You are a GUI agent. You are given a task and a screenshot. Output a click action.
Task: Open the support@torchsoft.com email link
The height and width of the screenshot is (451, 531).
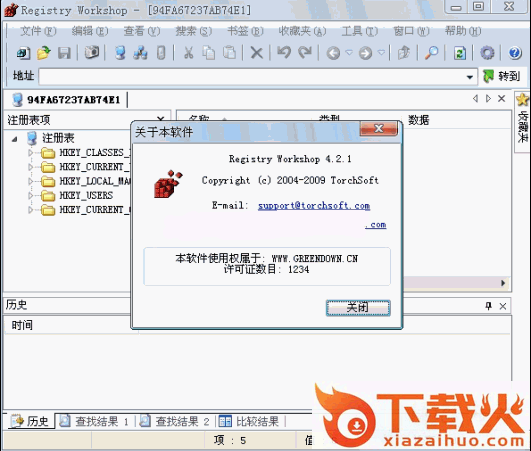(314, 206)
